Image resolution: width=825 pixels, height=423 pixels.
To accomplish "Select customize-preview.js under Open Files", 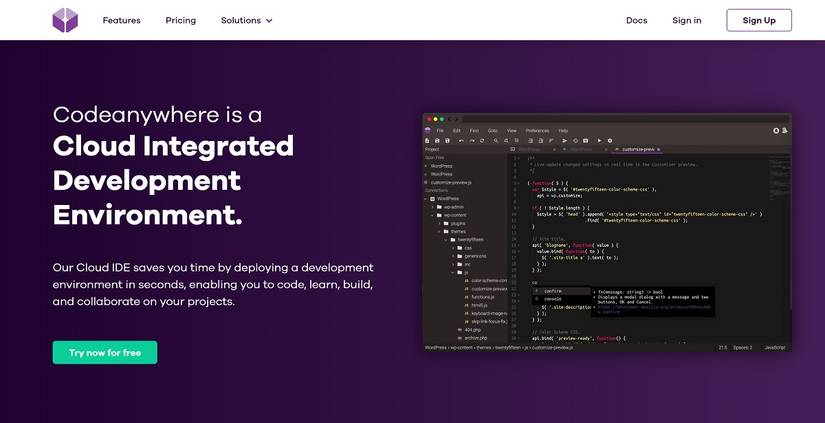I will click(451, 183).
